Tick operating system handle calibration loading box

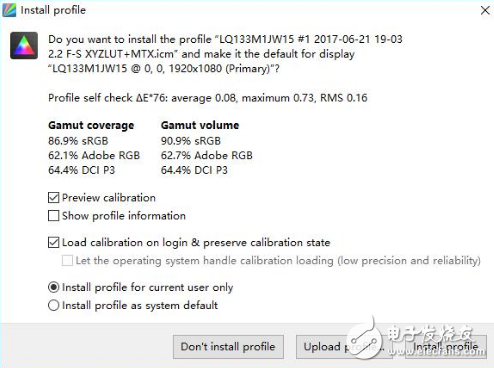coord(67,260)
